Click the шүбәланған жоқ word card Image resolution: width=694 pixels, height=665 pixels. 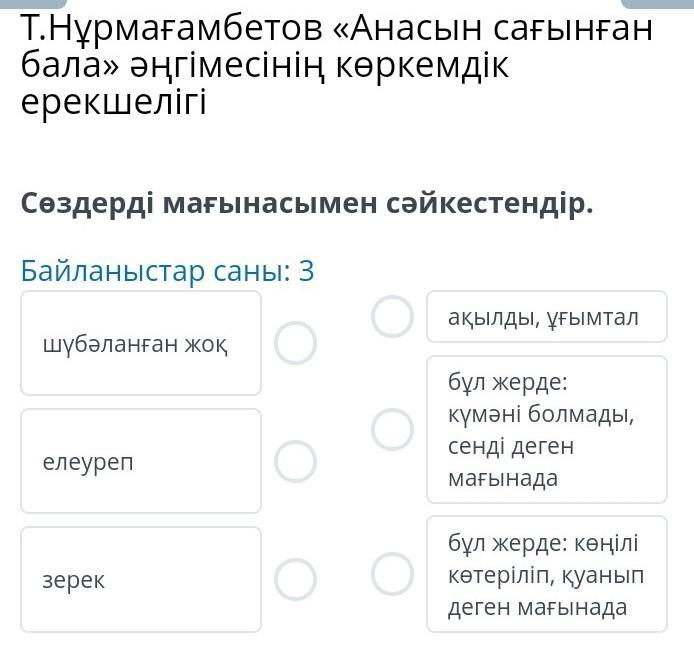[x=141, y=343]
